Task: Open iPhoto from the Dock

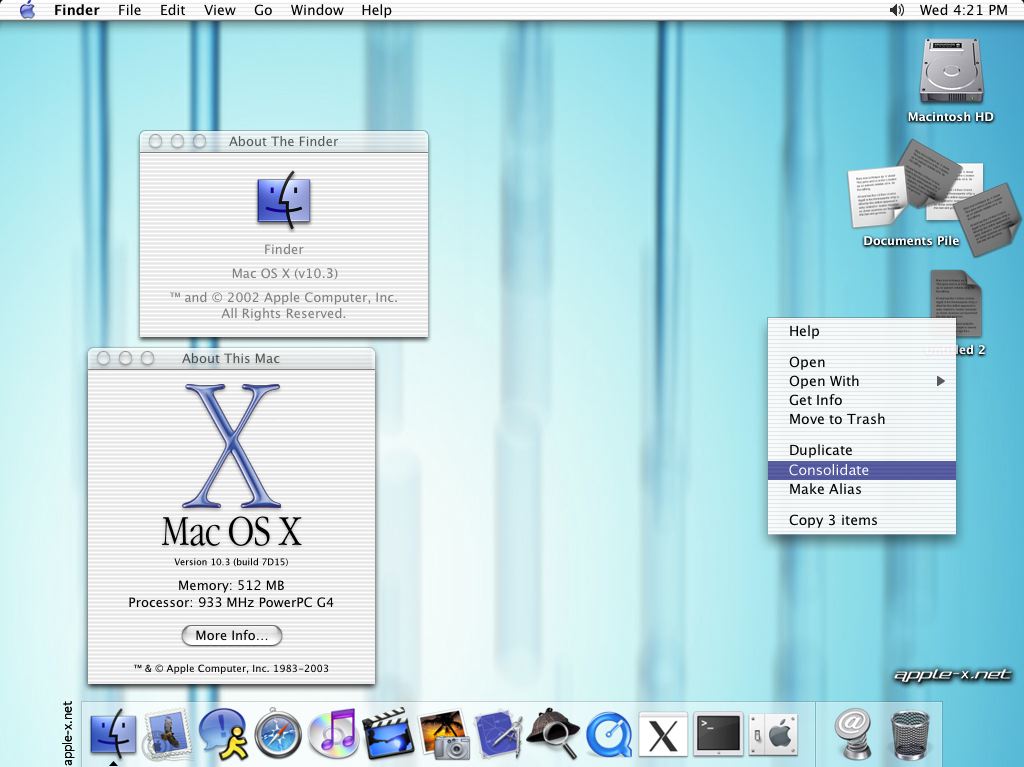Action: point(443,735)
